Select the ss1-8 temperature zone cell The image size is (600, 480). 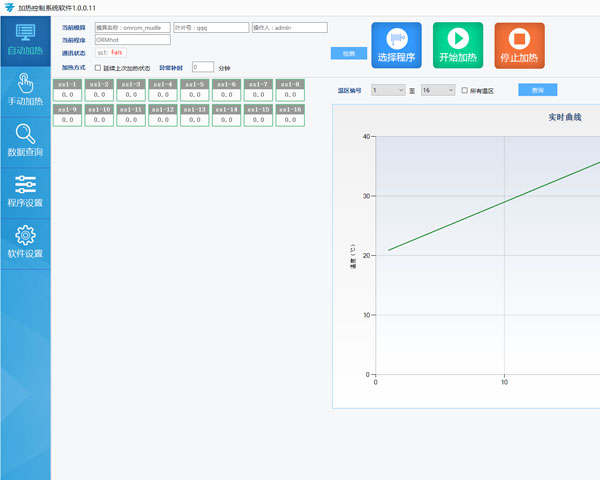tap(290, 89)
